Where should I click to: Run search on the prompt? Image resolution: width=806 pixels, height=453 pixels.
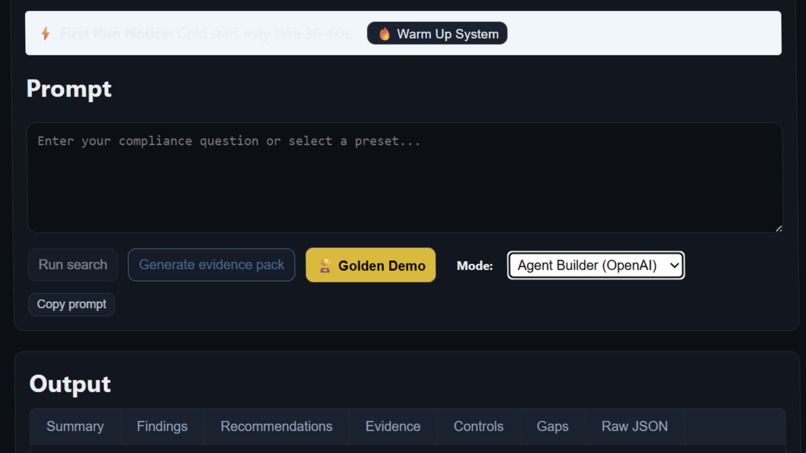(72, 265)
